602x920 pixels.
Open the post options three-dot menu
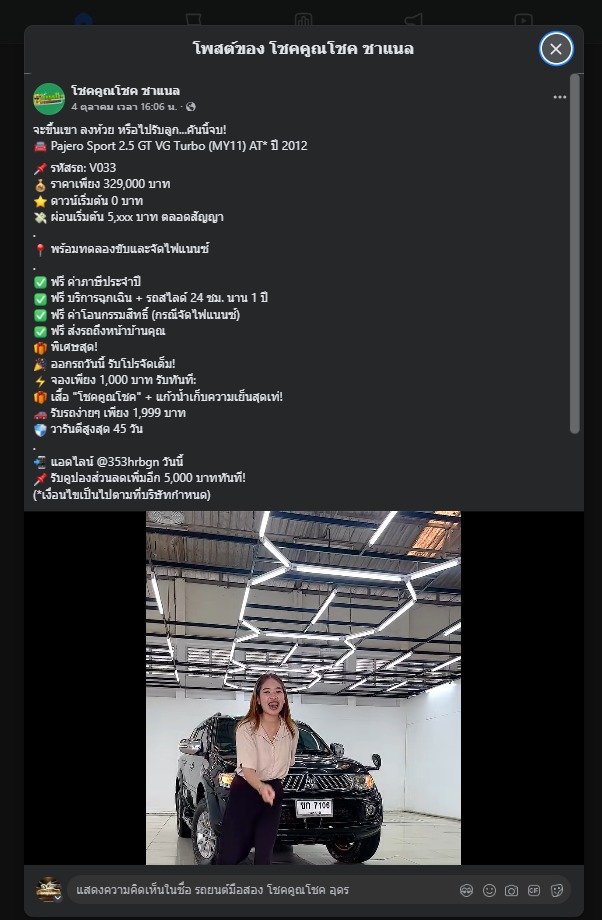coord(560,97)
